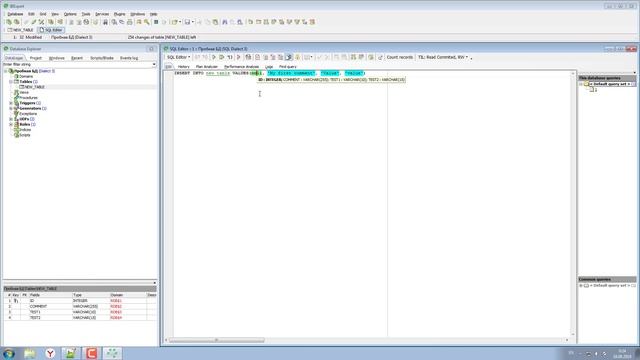Click the filter string input field
The height and width of the screenshot is (360, 640).
[x=78, y=64]
